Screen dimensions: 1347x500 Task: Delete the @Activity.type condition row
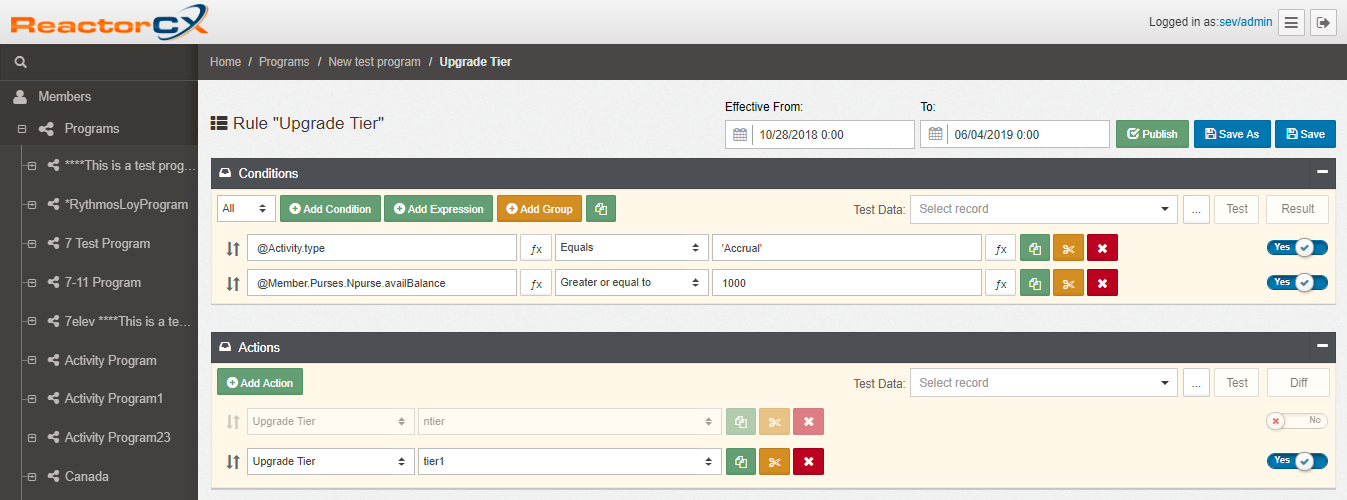click(x=1102, y=248)
